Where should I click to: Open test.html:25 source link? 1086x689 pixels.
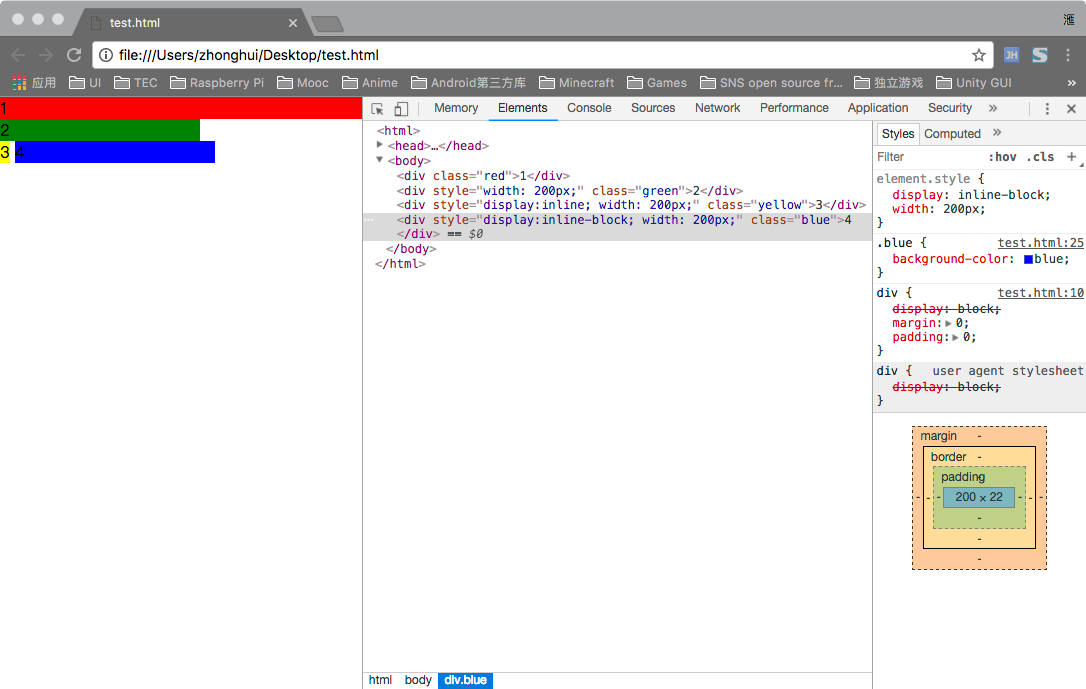point(1041,243)
